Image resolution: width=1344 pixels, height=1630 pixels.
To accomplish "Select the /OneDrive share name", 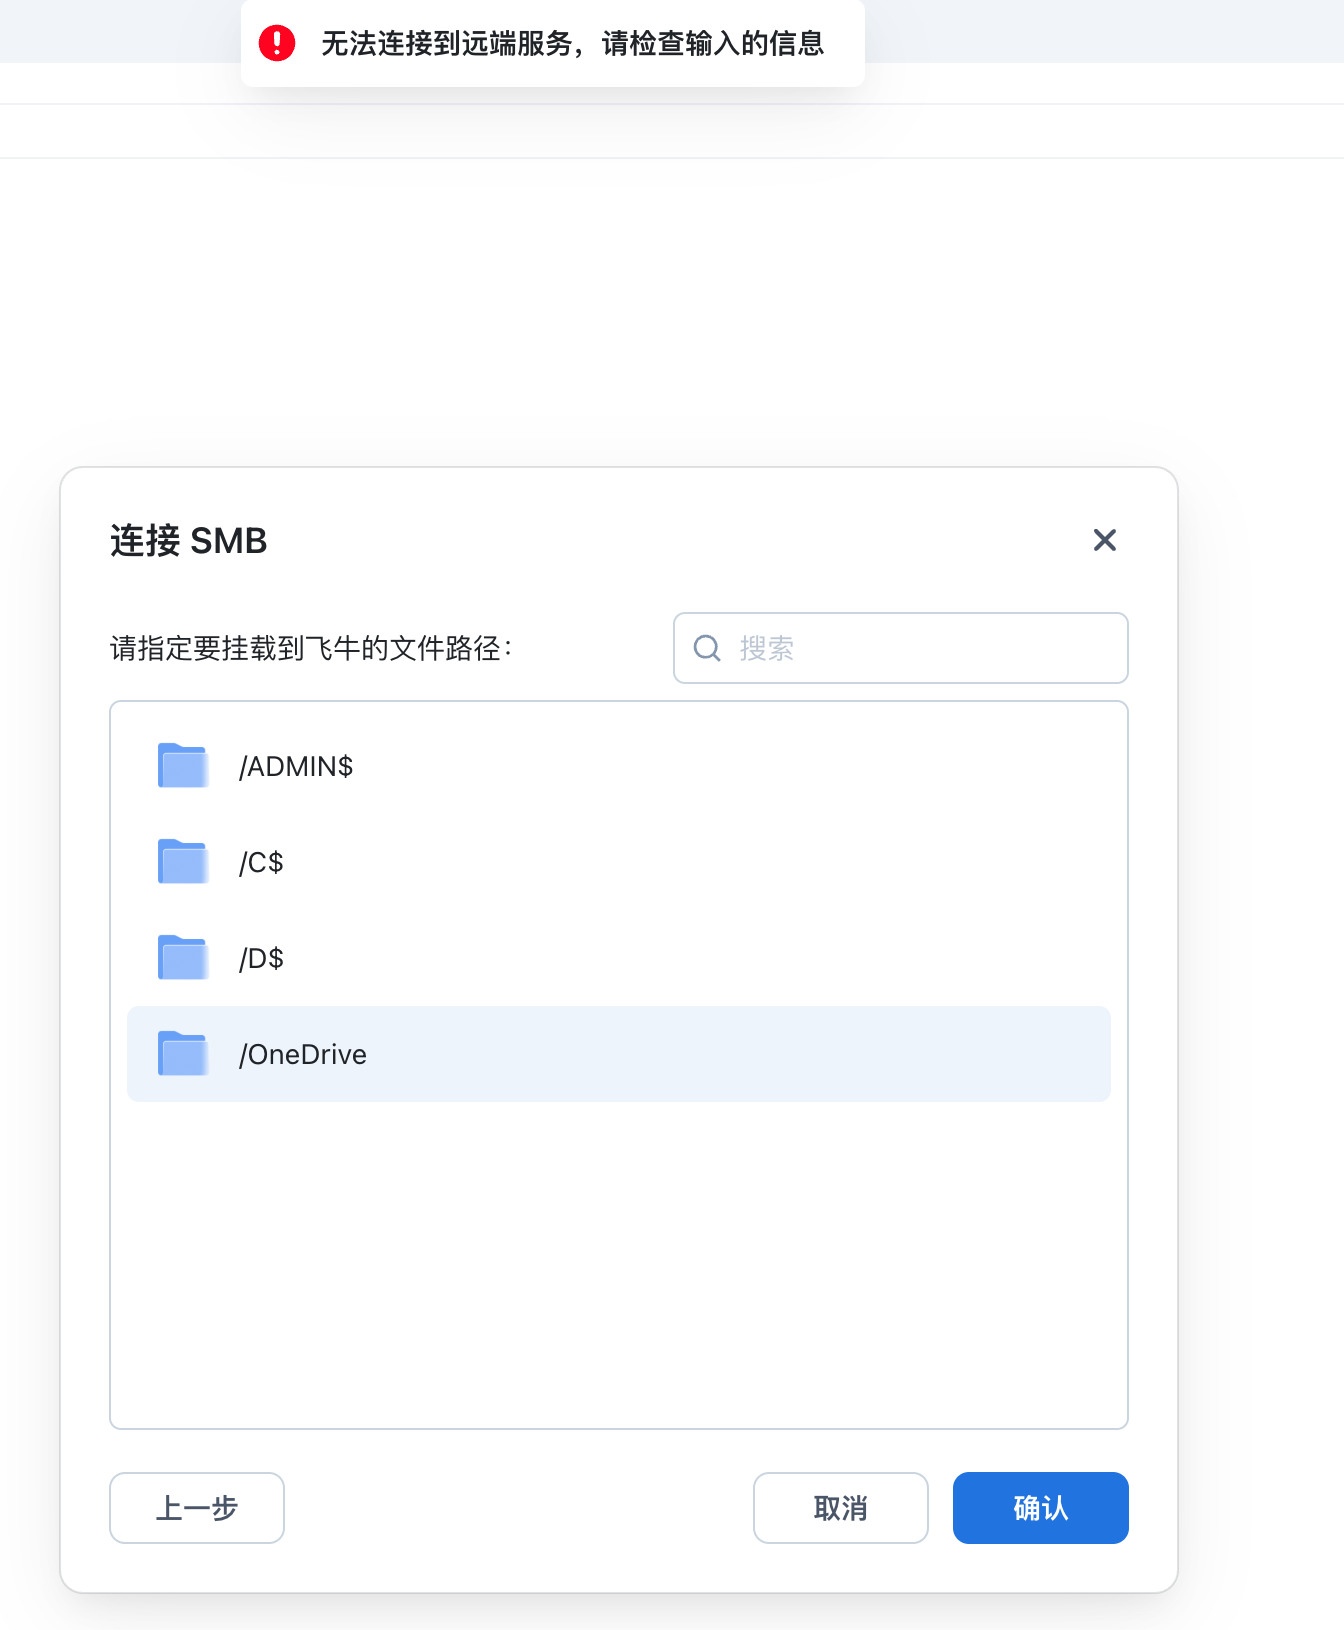I will click(303, 1054).
